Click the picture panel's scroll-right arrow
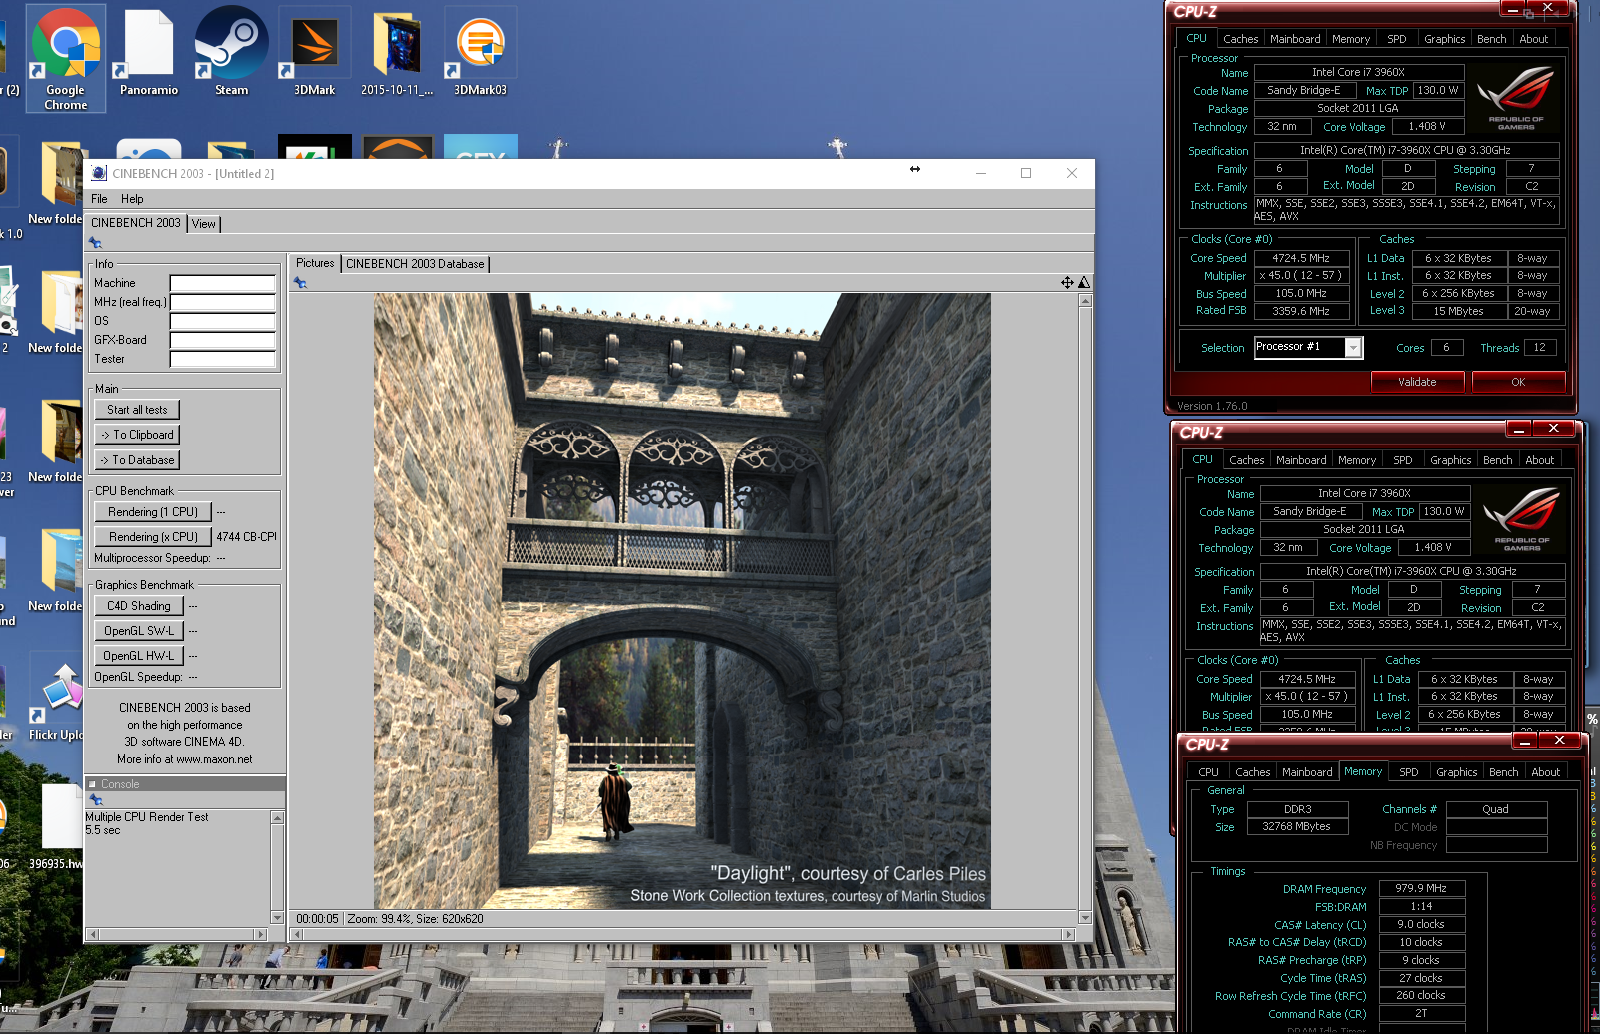 (1068, 934)
